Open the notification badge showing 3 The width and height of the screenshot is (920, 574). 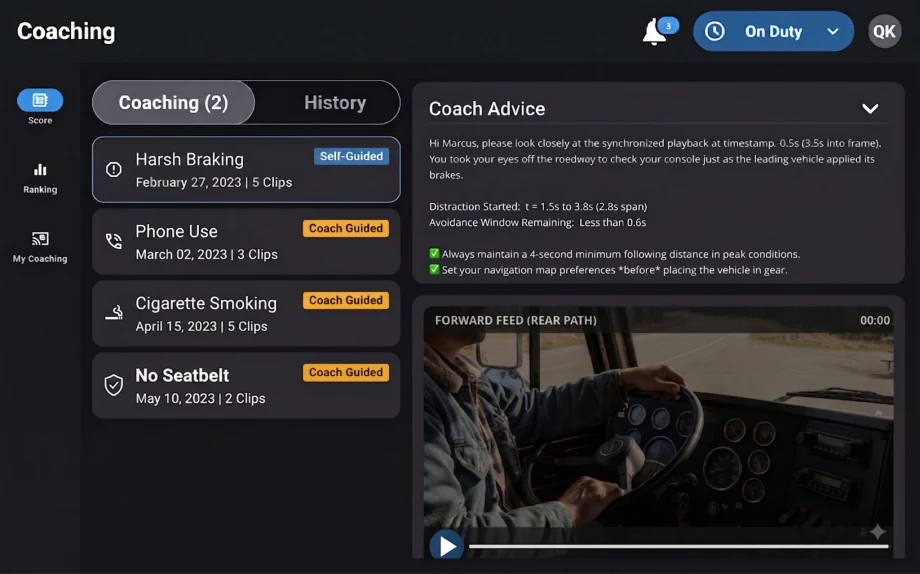[x=668, y=26]
